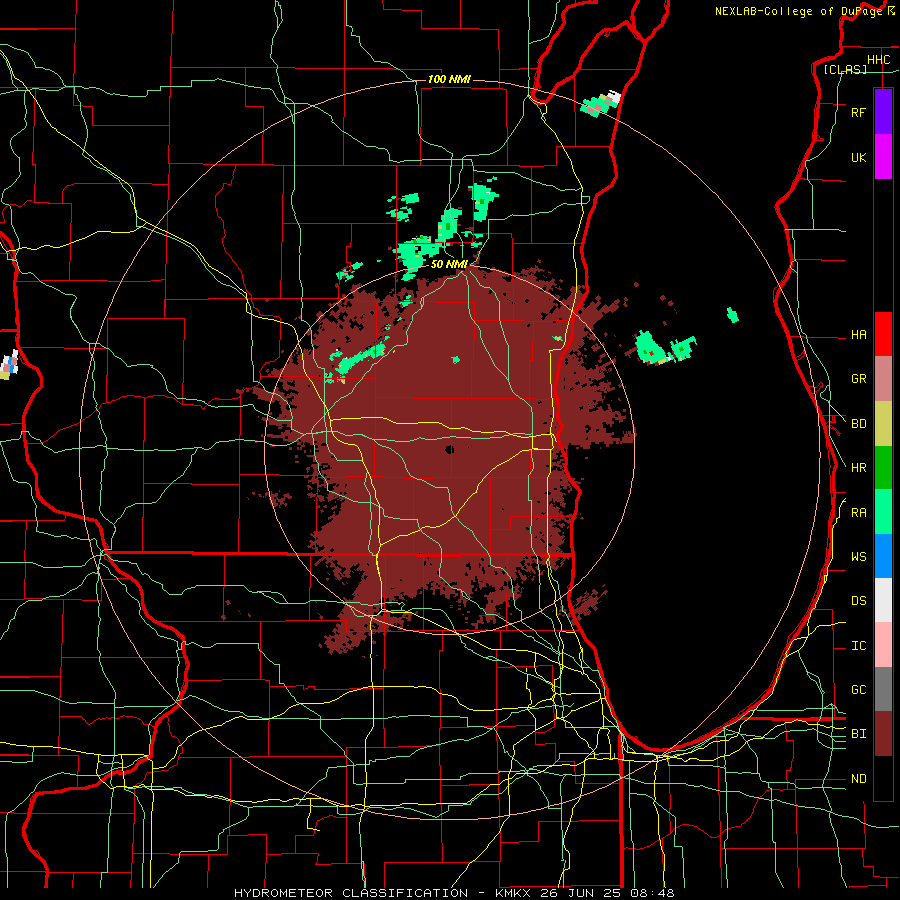Click the NEXLAB-College of DuPage credit text
Image resolution: width=900 pixels, height=900 pixels.
798,11
